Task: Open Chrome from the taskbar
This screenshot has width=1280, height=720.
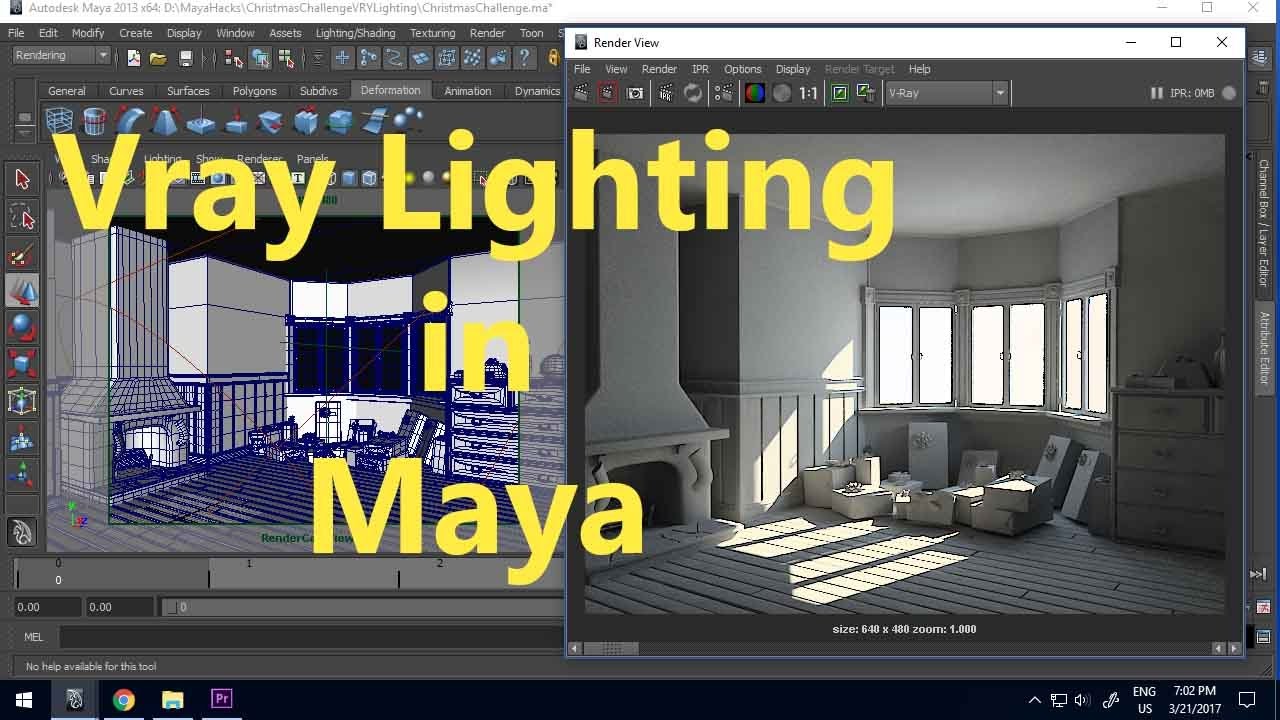Action: tap(124, 700)
